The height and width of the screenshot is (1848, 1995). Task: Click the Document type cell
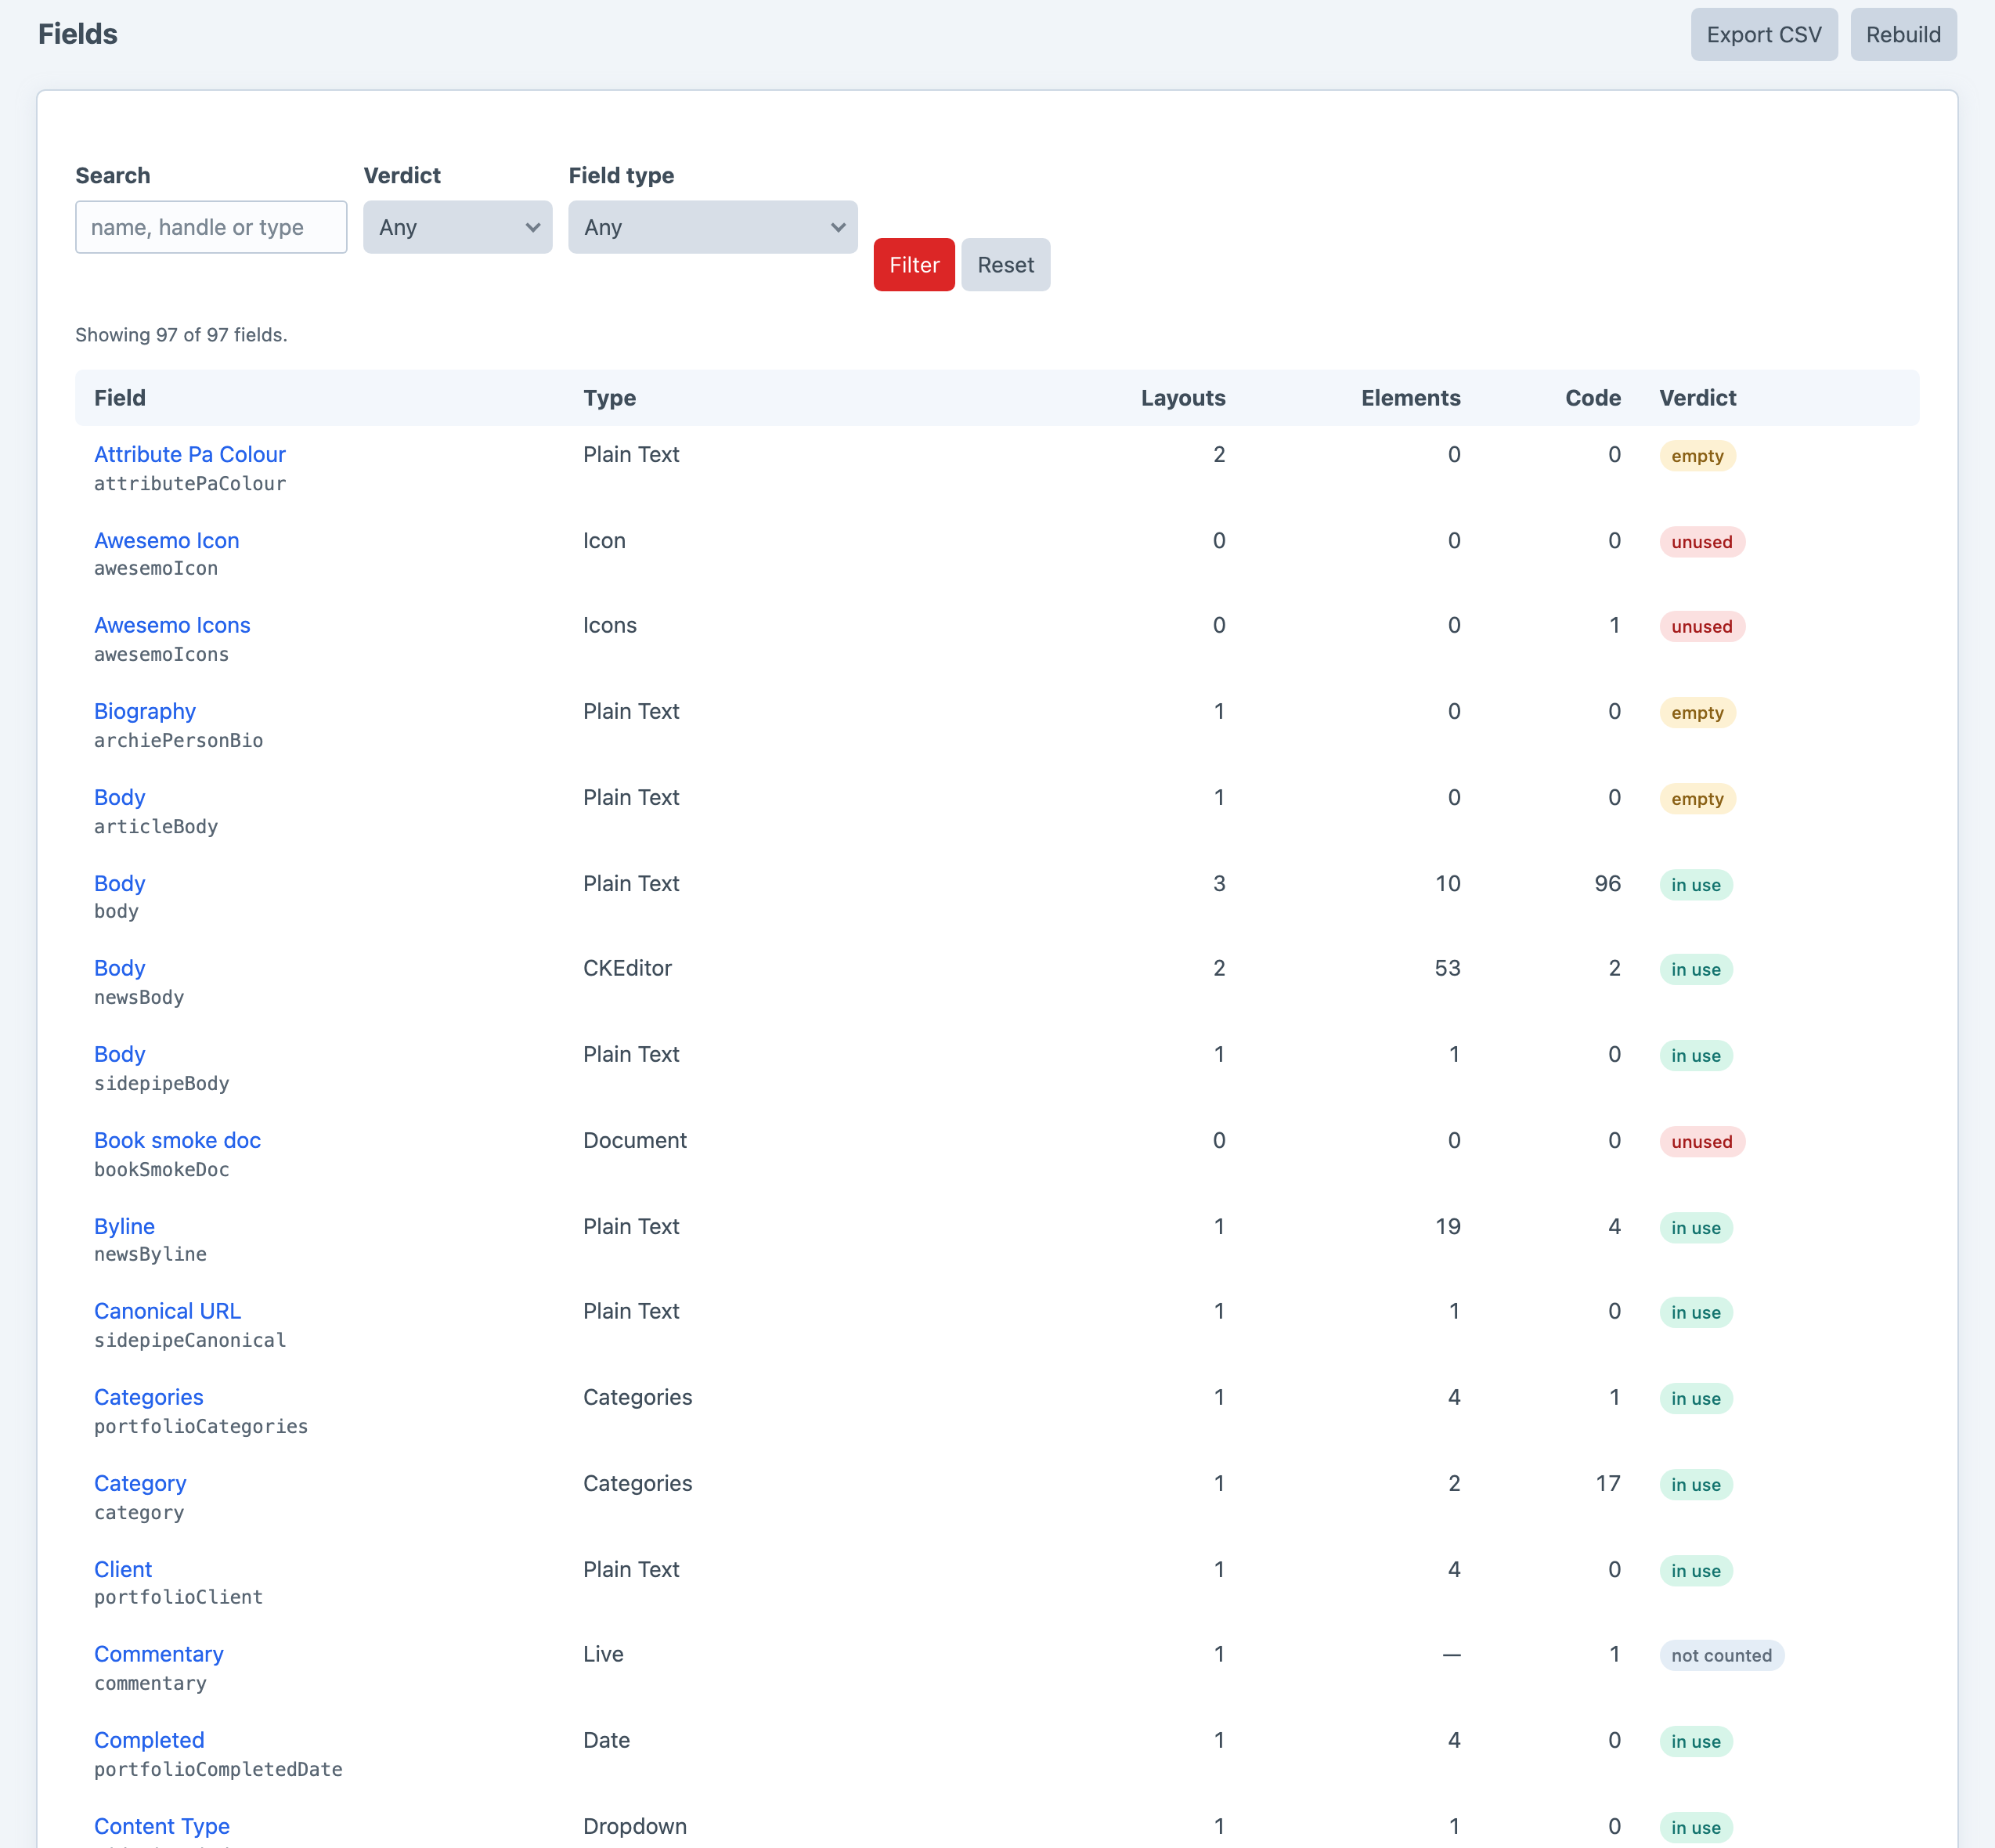(x=635, y=1140)
